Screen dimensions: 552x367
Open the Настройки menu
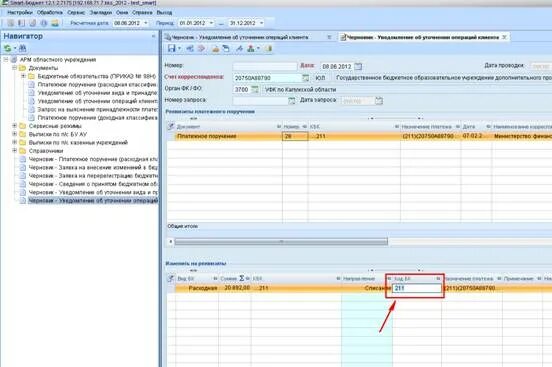pos(20,12)
